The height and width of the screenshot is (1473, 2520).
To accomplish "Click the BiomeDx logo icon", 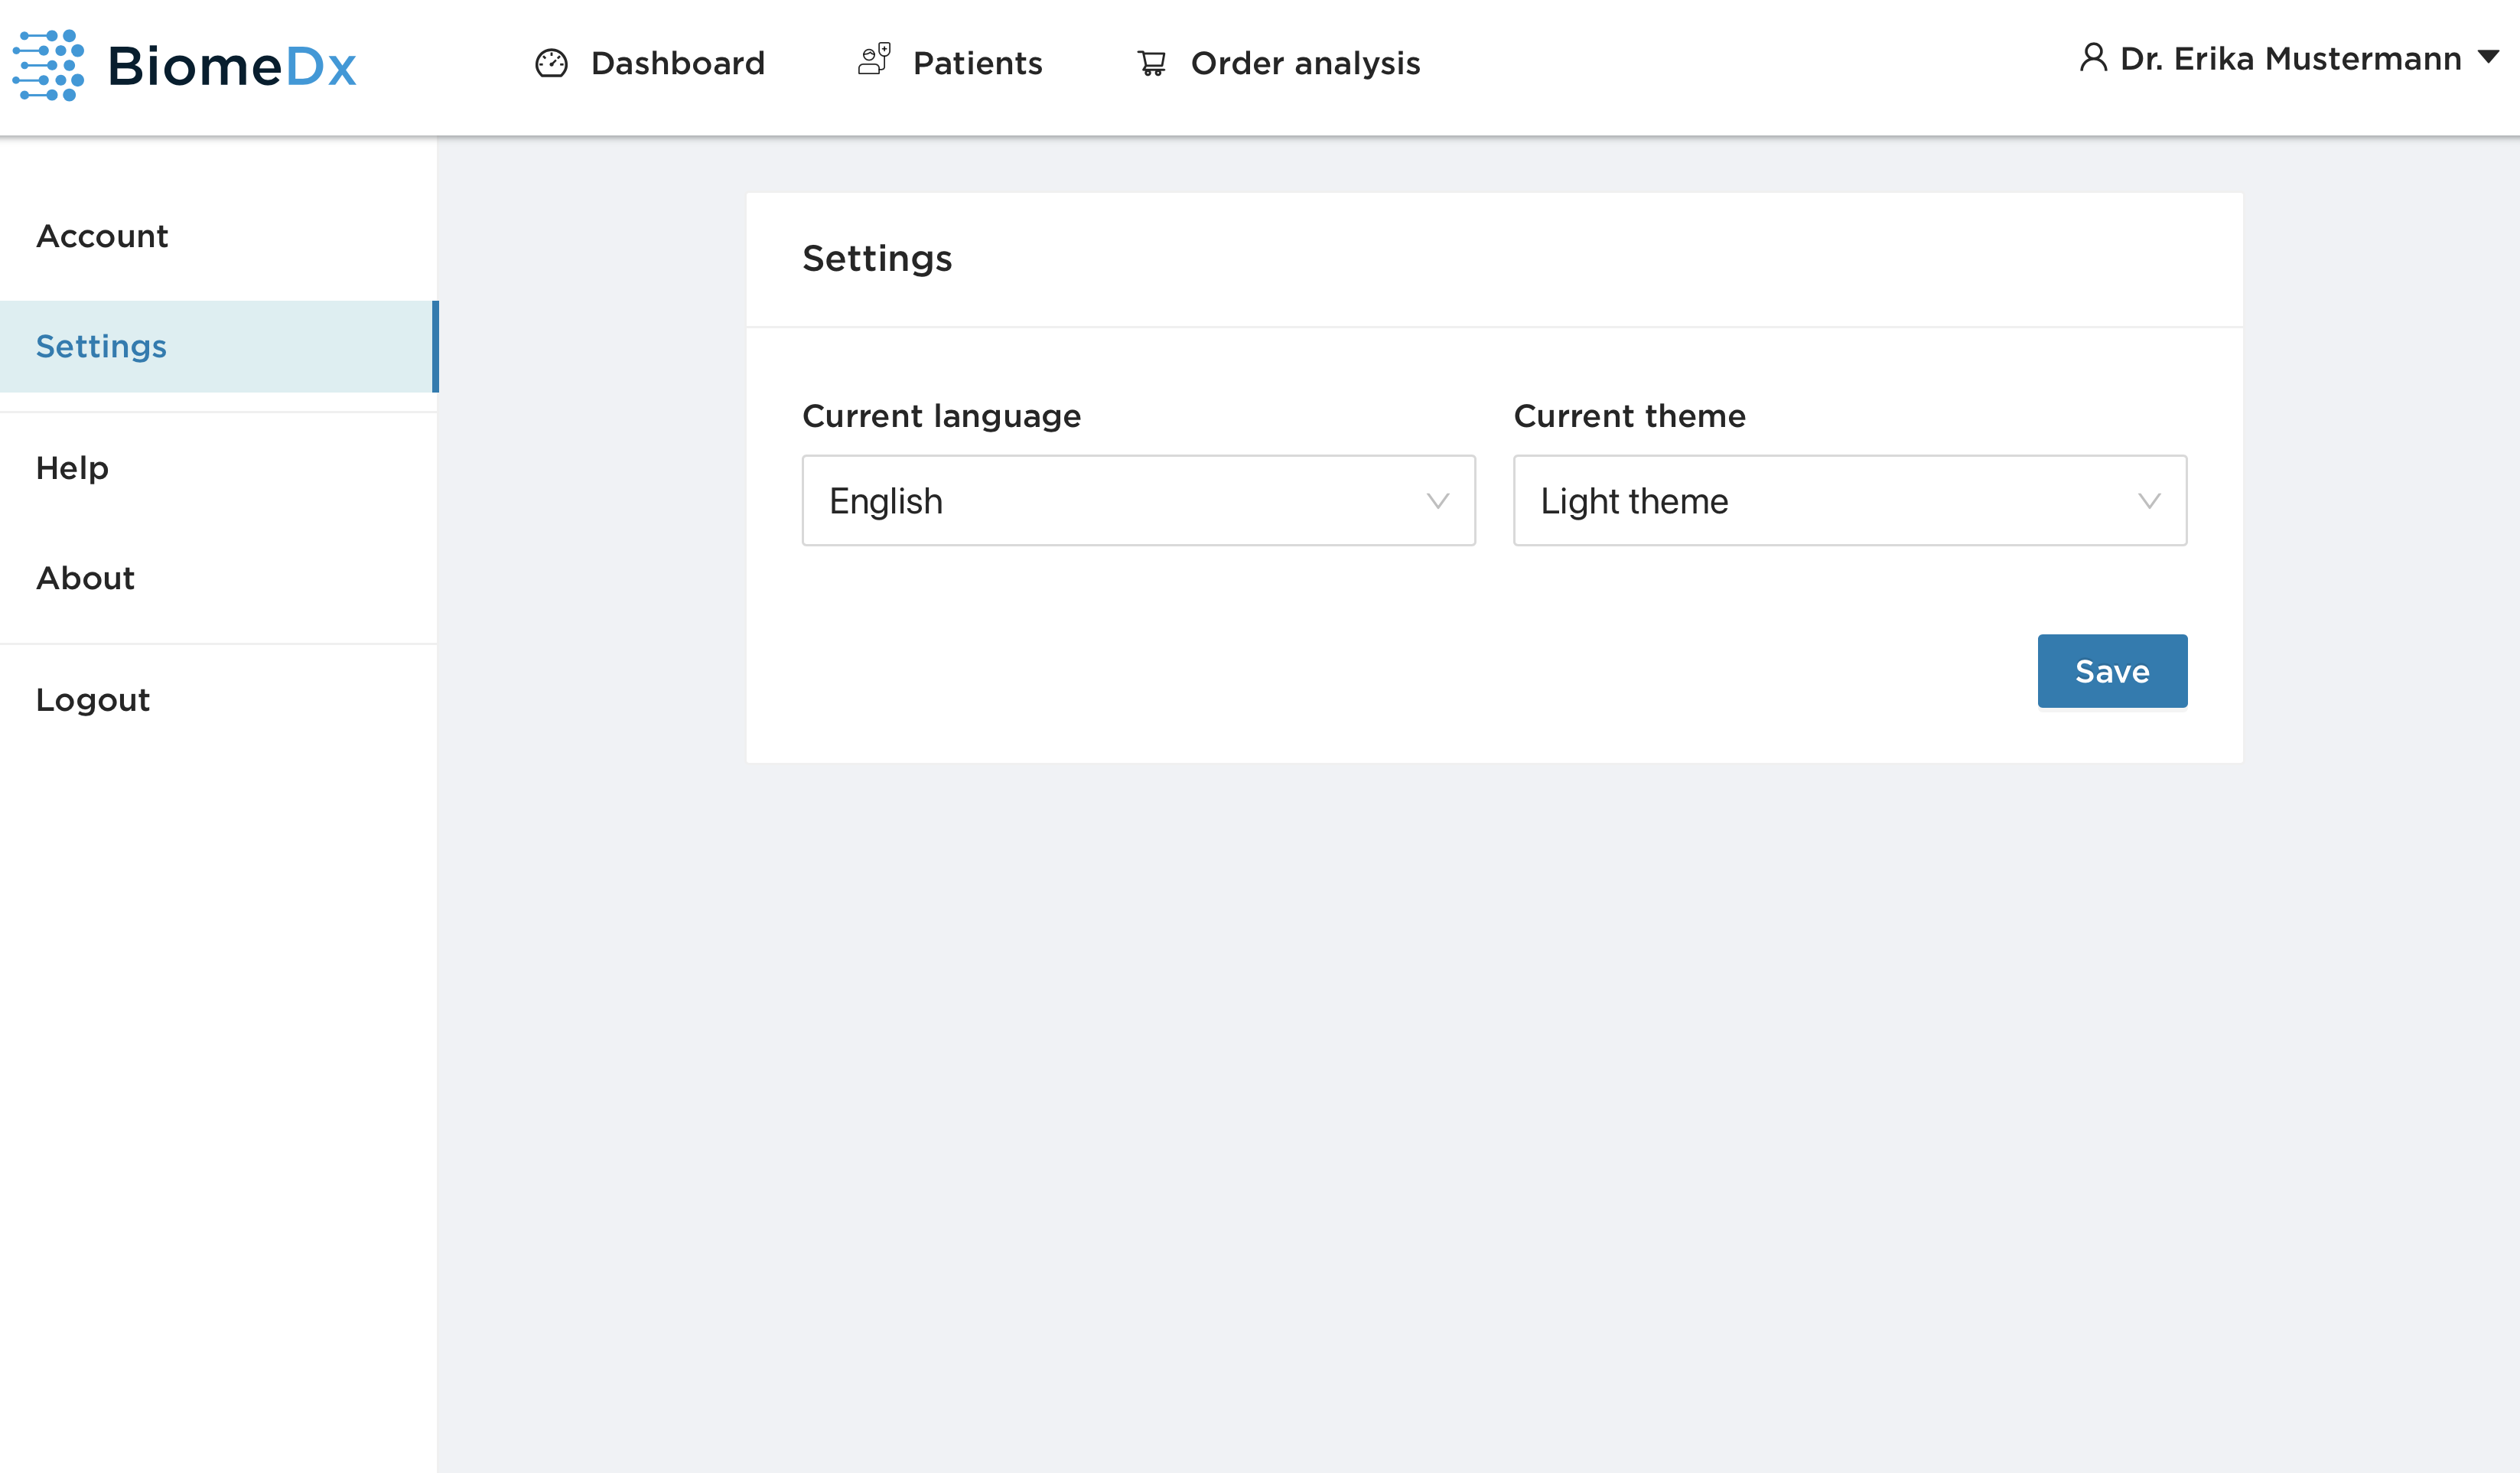I will [x=48, y=65].
